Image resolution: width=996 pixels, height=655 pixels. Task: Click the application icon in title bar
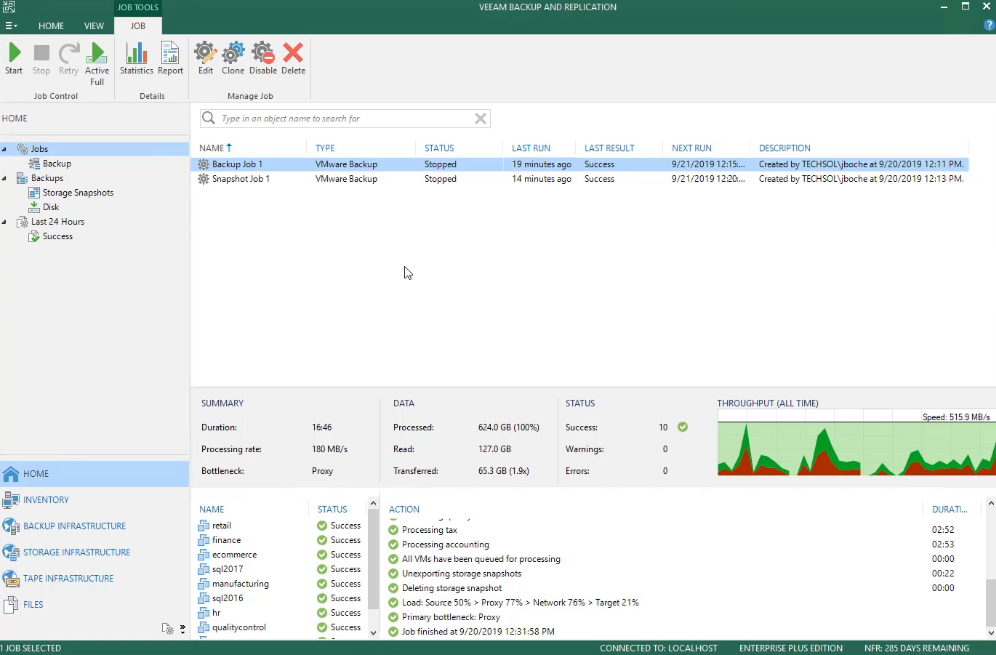pyautogui.click(x=8, y=7)
